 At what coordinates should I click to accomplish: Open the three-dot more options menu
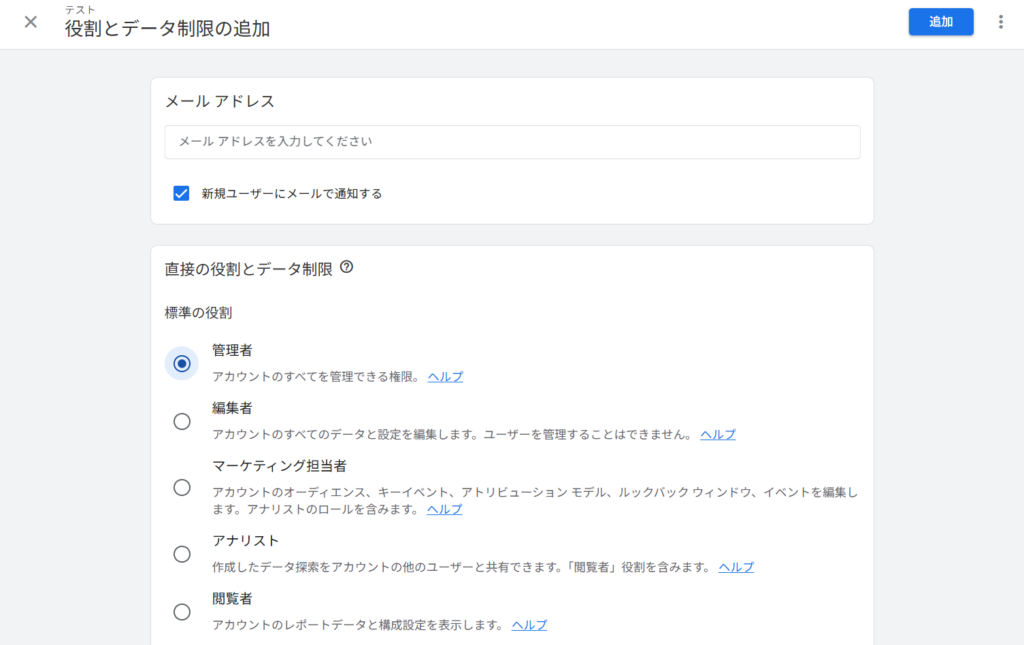click(x=1000, y=22)
